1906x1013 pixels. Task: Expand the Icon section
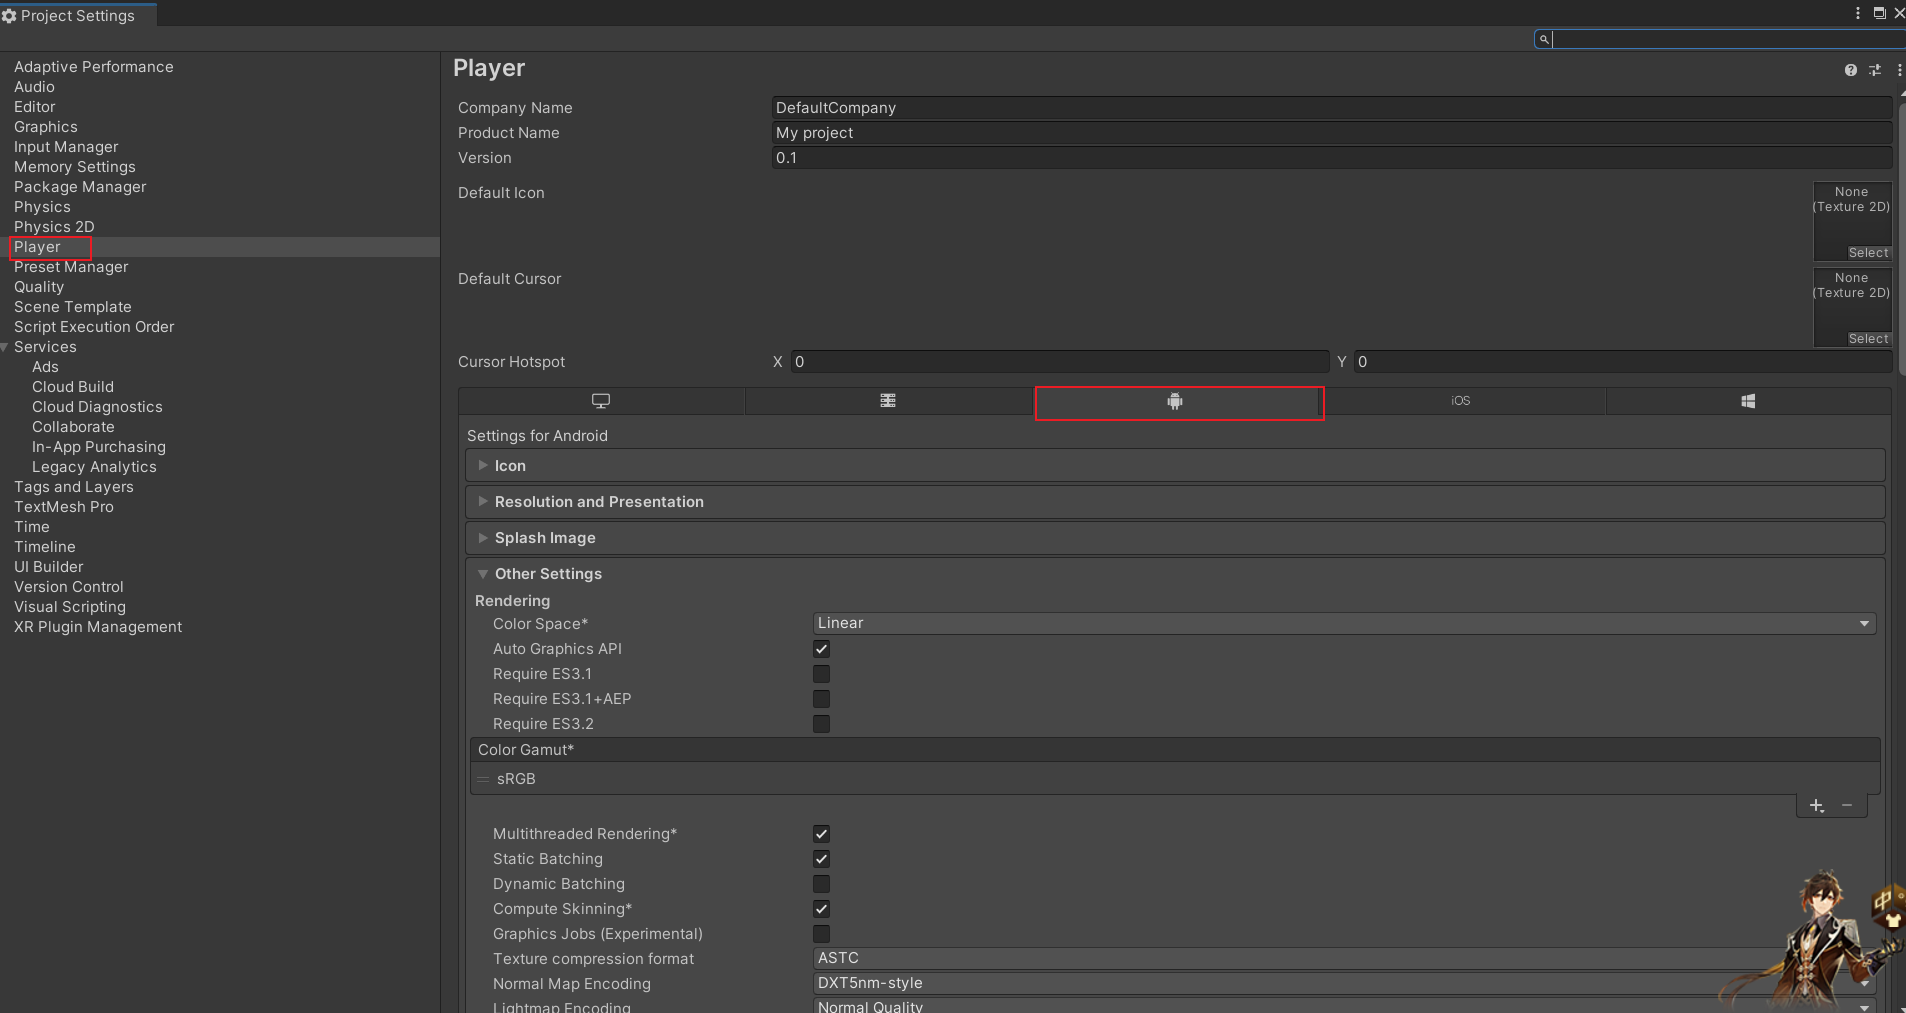click(x=1175, y=466)
